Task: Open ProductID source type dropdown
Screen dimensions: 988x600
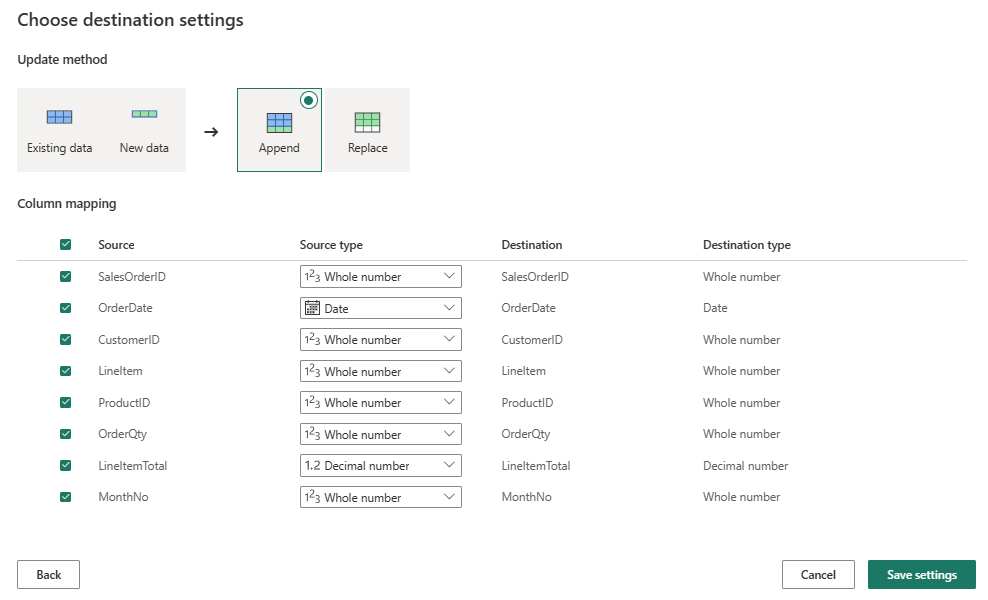Action: tap(381, 402)
